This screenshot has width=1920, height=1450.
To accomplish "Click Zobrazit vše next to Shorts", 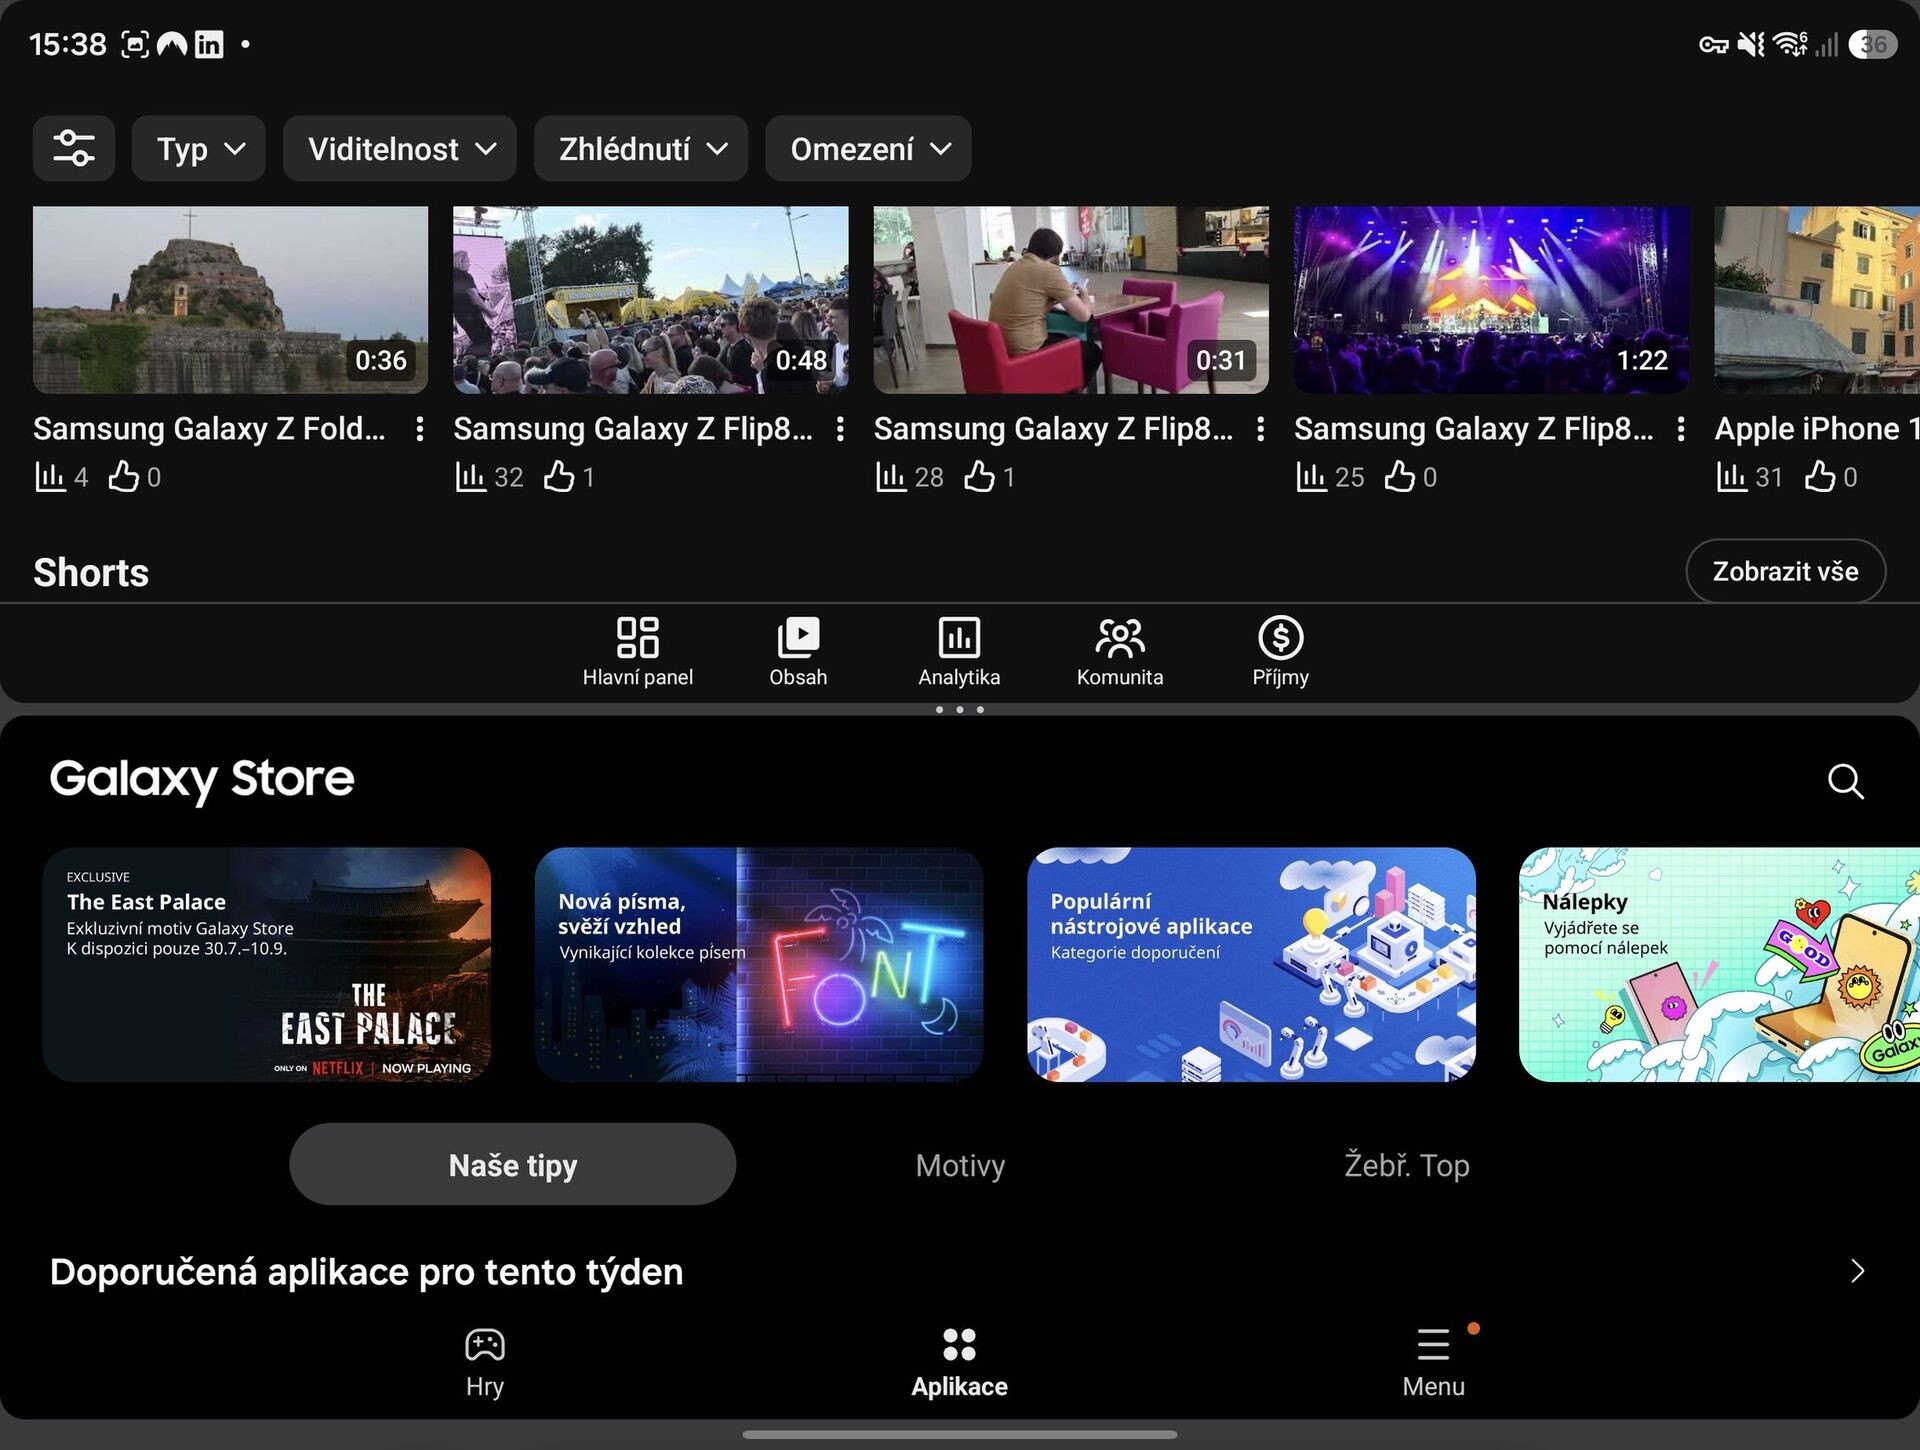I will click(1786, 571).
